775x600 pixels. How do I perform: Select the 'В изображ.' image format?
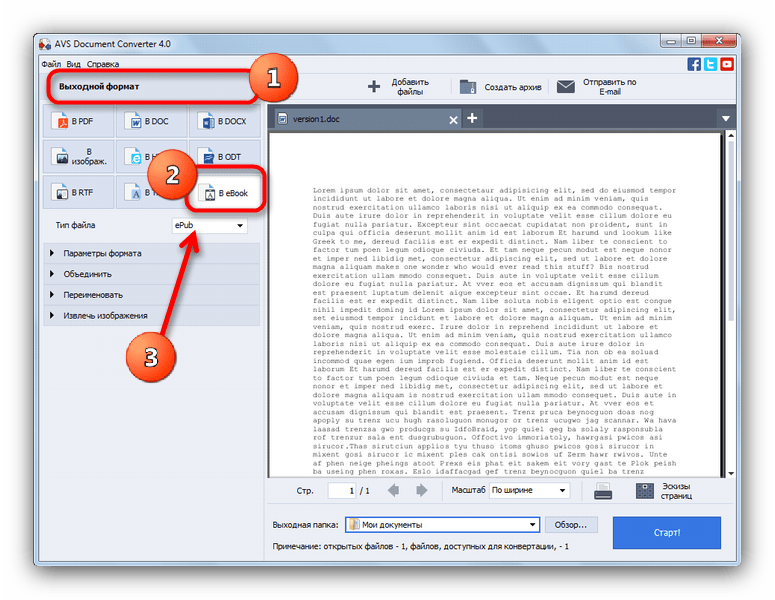coord(78,157)
